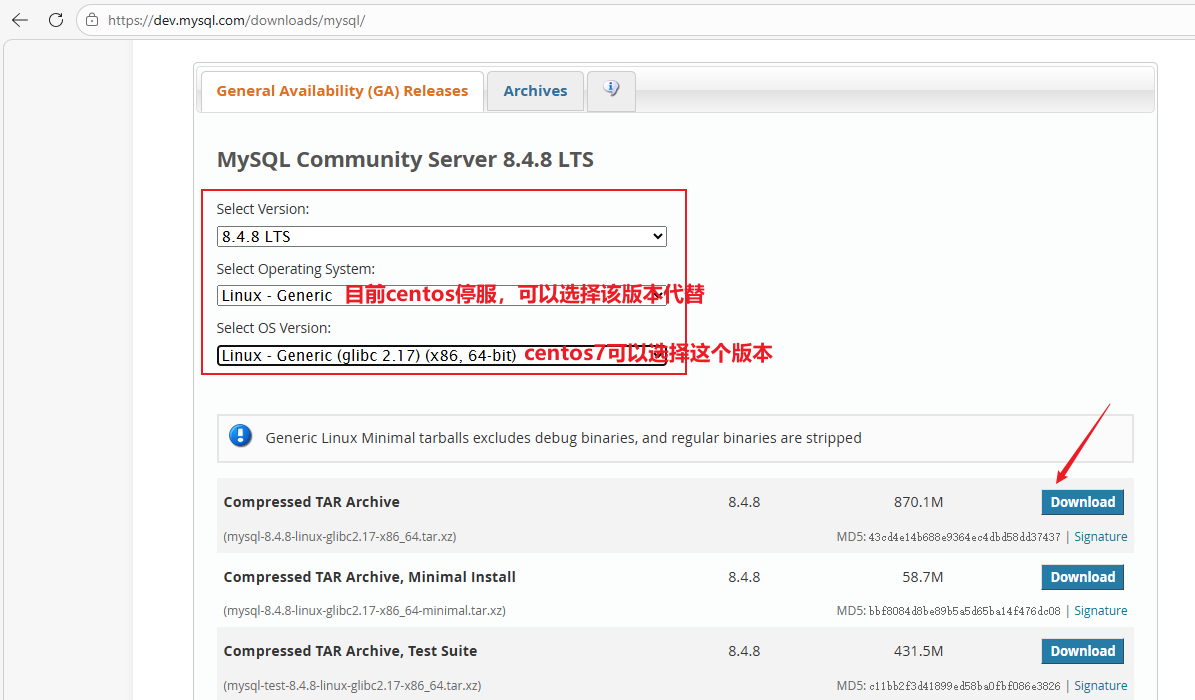This screenshot has height=700, width=1195.
Task: Click the 8.4.8 version beside the 870.1M size
Action: [744, 503]
